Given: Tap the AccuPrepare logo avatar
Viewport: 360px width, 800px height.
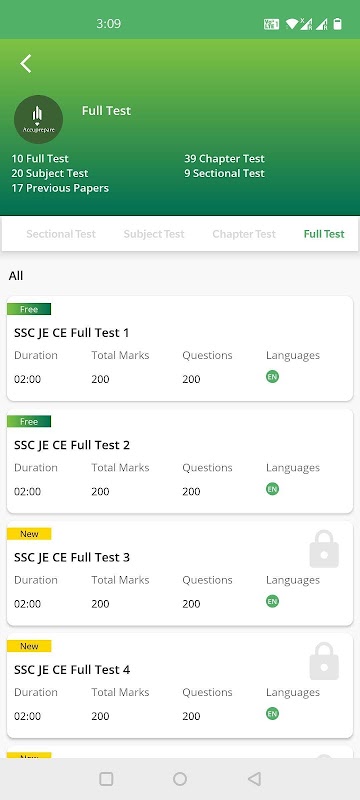Looking at the screenshot, I should pyautogui.click(x=38, y=119).
